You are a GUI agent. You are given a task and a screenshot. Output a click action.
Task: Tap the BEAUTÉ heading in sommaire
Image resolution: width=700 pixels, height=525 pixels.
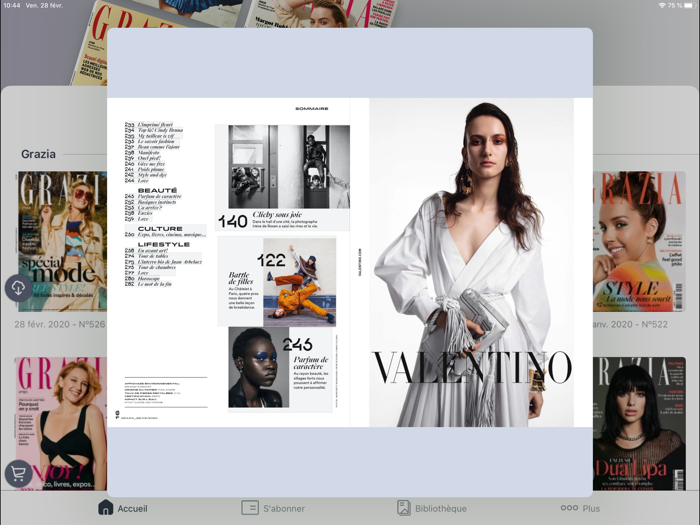[x=157, y=190]
